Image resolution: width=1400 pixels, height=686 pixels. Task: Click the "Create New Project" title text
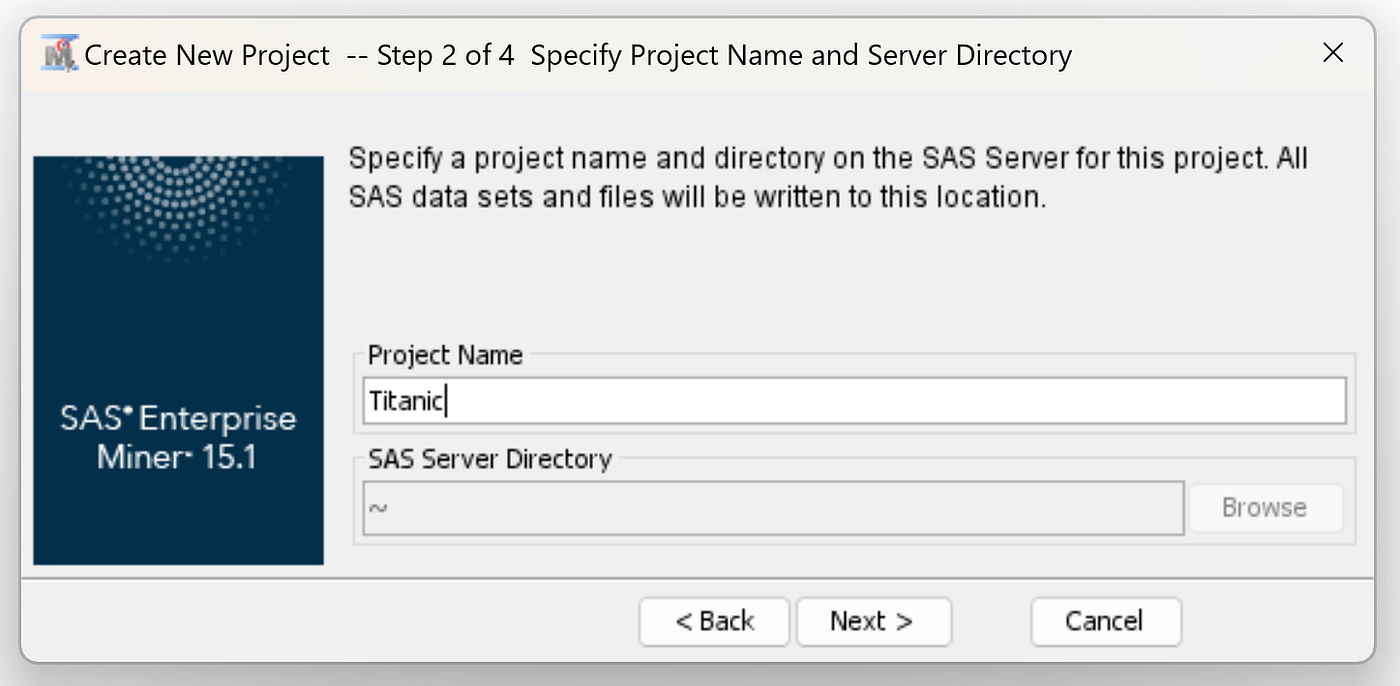click(x=207, y=55)
